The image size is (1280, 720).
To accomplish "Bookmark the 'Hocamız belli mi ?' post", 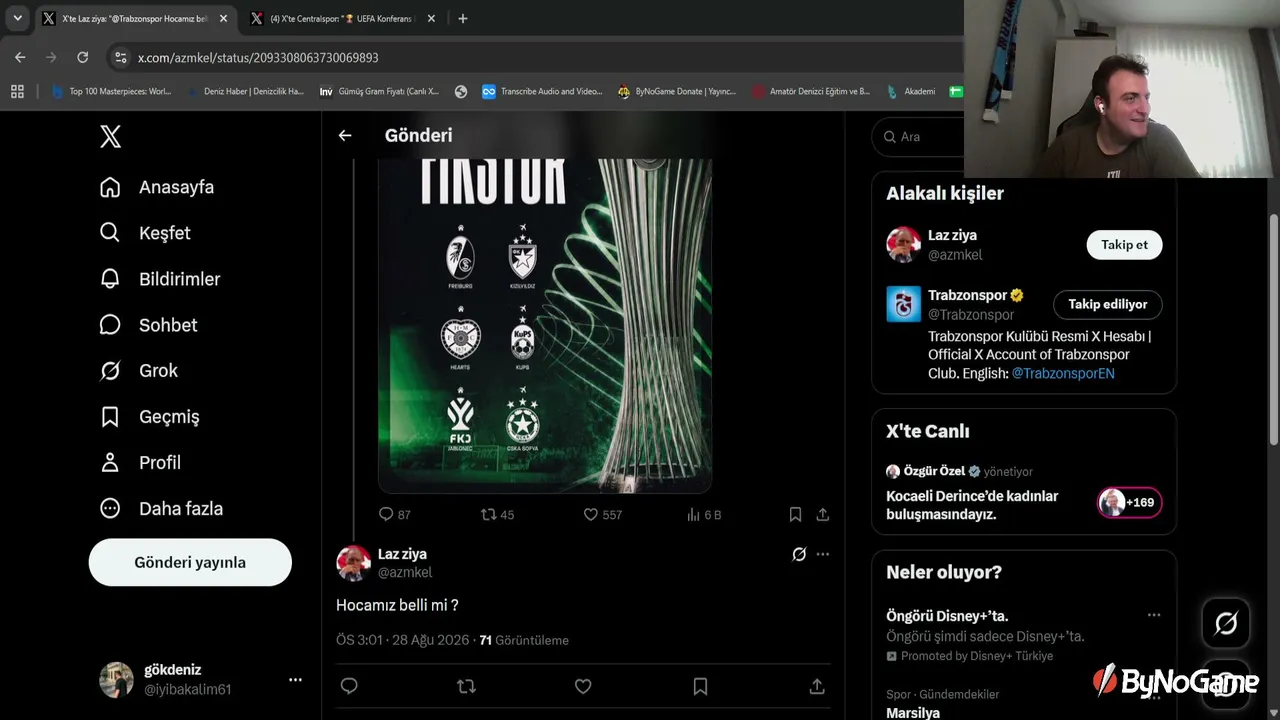I will coord(700,686).
